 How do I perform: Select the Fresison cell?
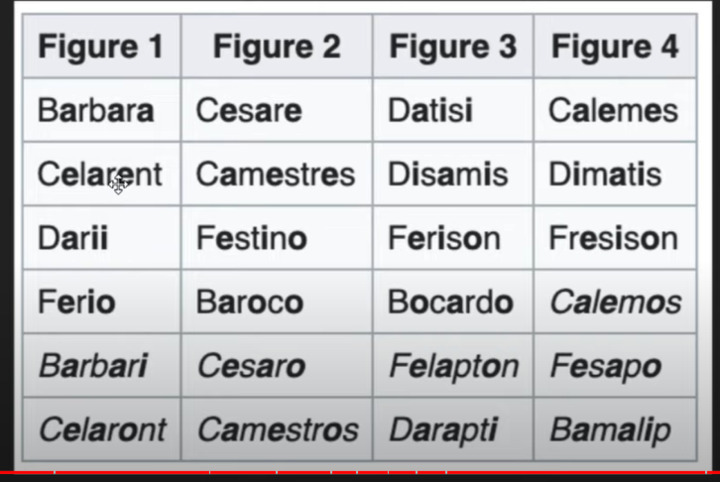(613, 238)
